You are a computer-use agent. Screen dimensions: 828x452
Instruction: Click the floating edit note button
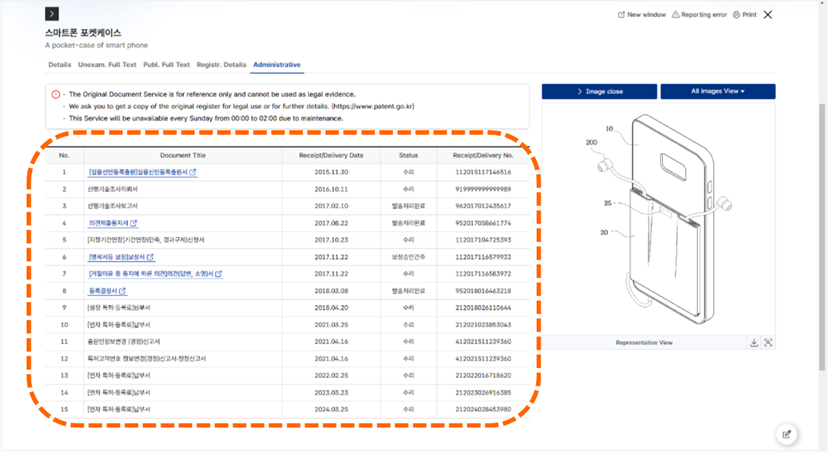tap(787, 434)
